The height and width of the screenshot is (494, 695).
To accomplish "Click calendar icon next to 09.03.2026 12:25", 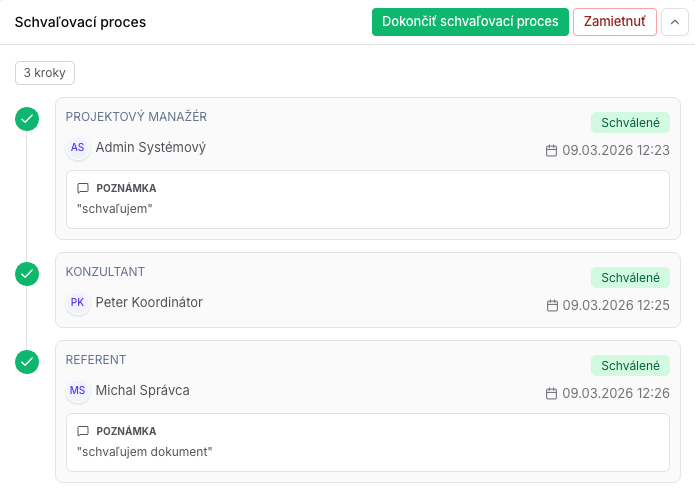I will (552, 306).
